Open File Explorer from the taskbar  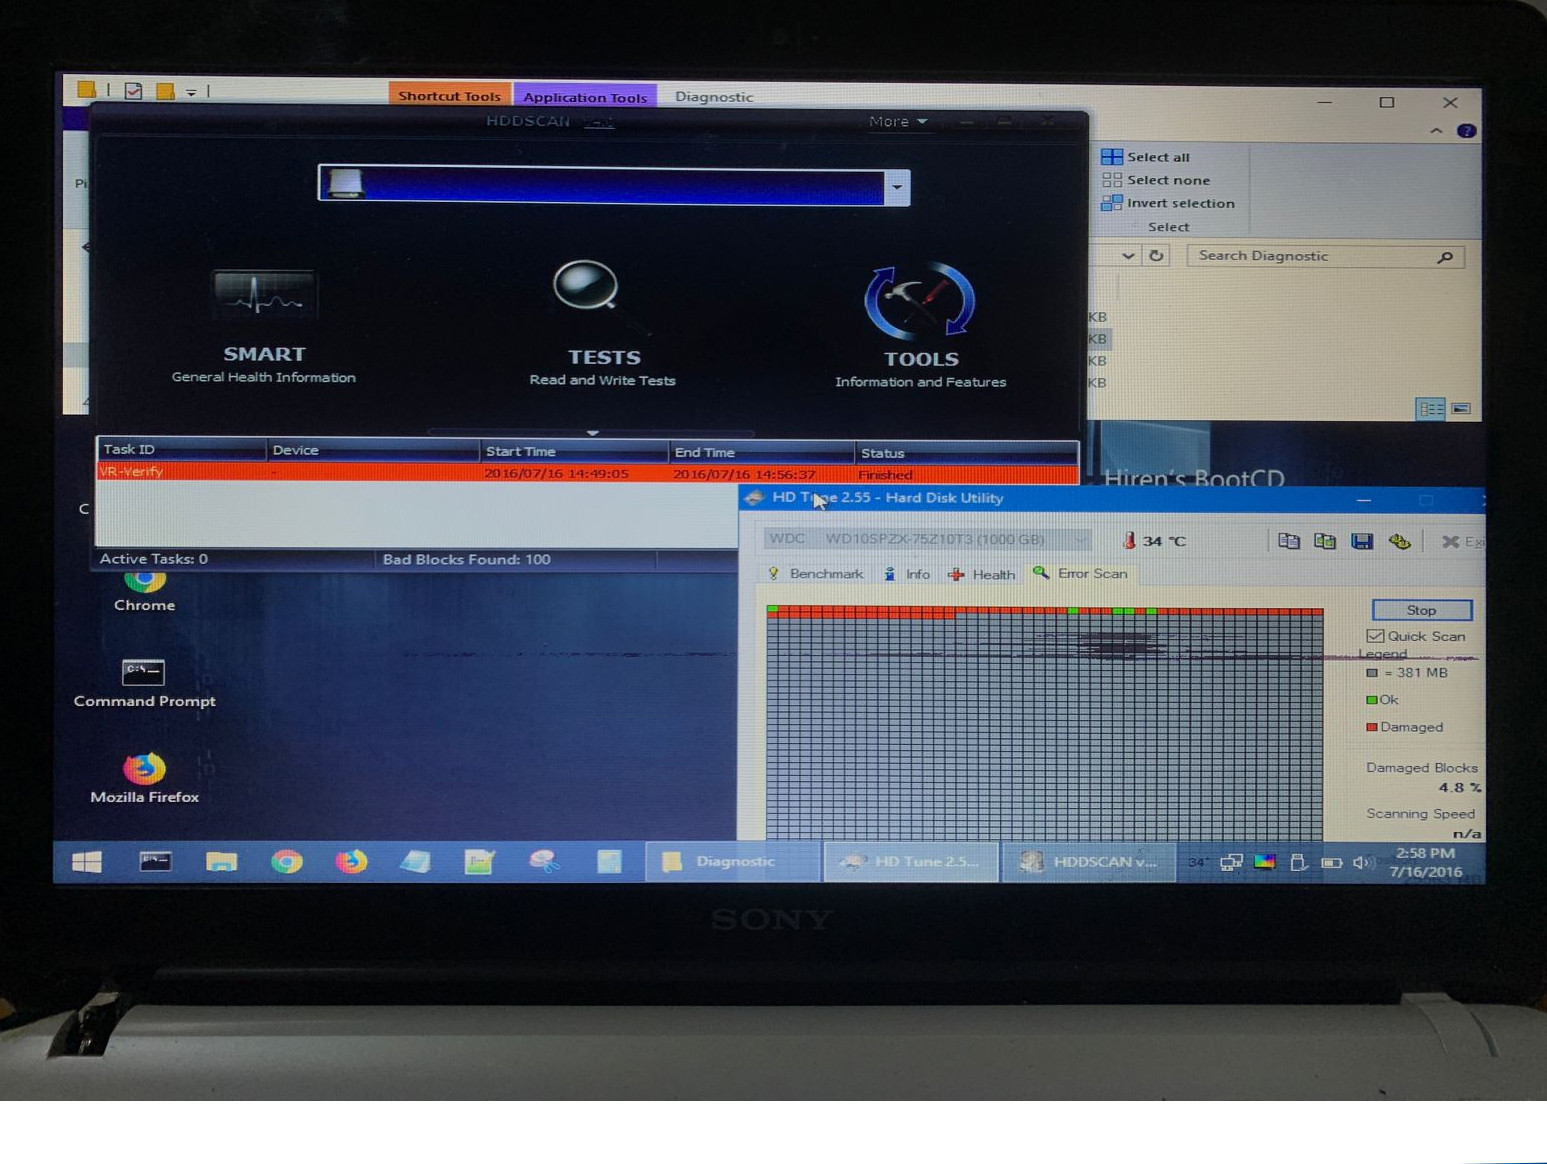point(221,862)
